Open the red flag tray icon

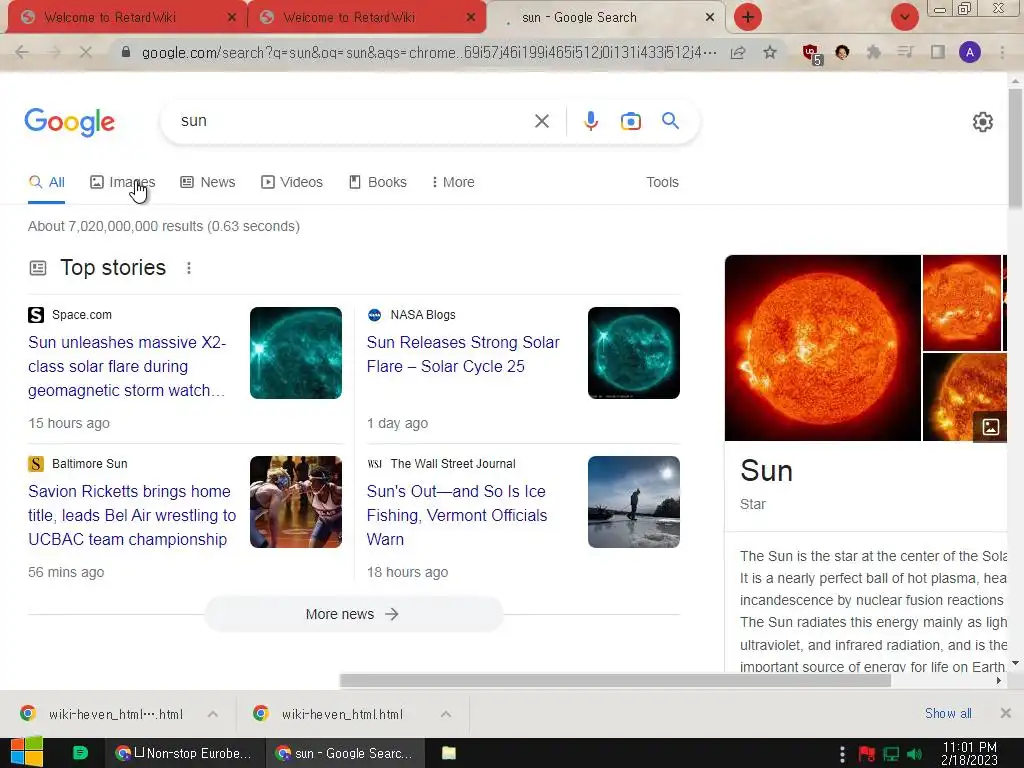point(867,754)
